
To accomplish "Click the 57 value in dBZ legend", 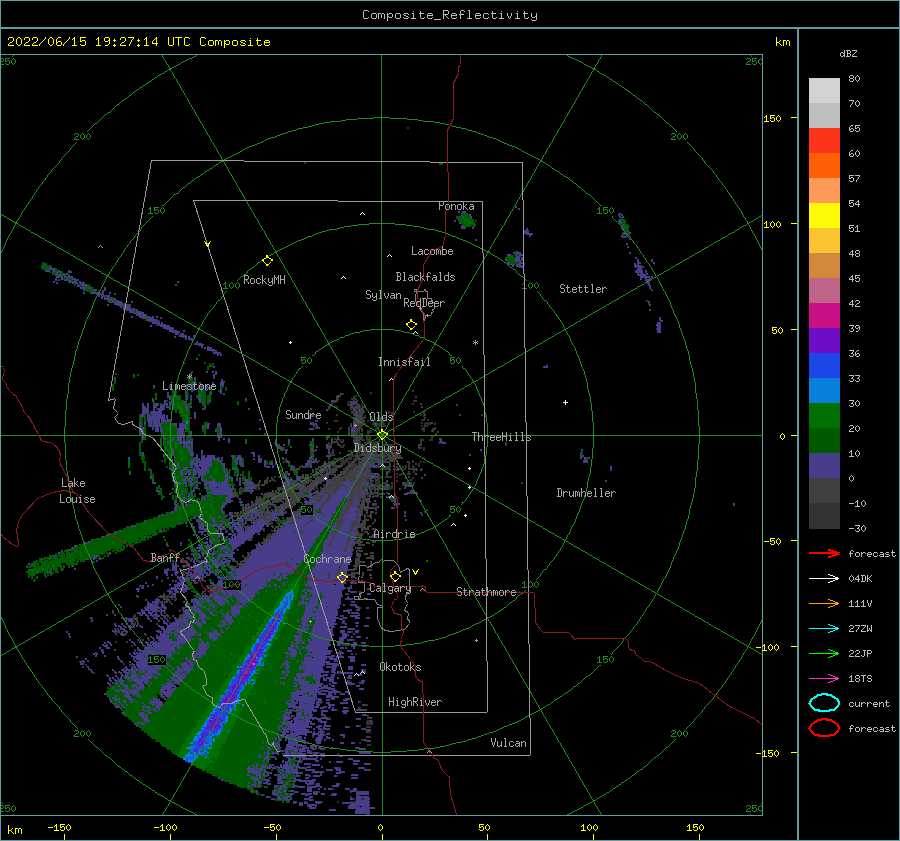I will pyautogui.click(x=854, y=179).
